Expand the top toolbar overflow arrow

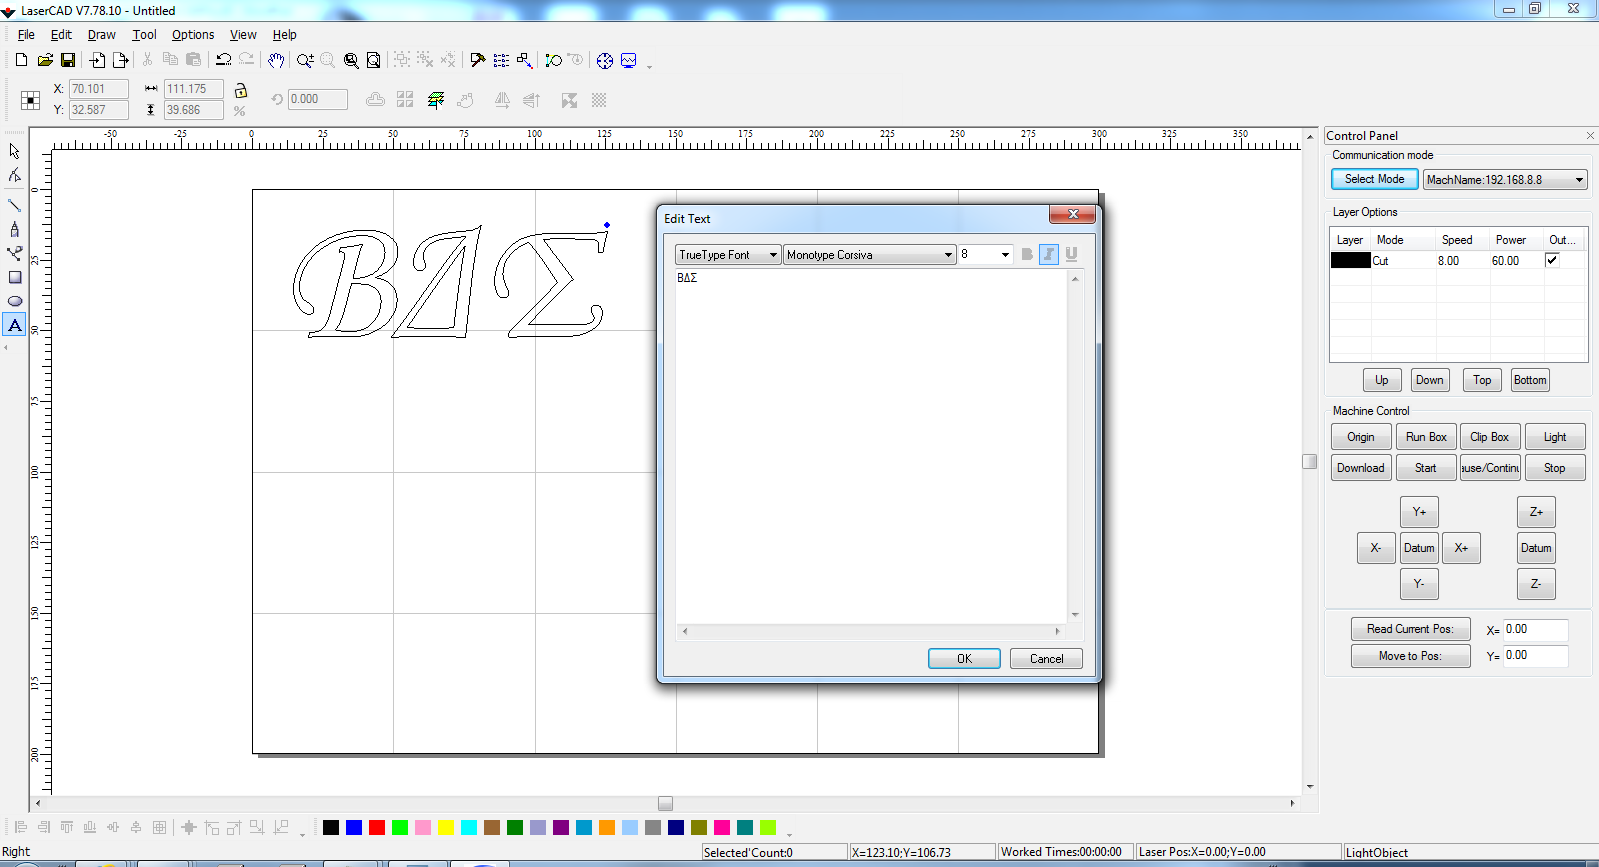(650, 66)
